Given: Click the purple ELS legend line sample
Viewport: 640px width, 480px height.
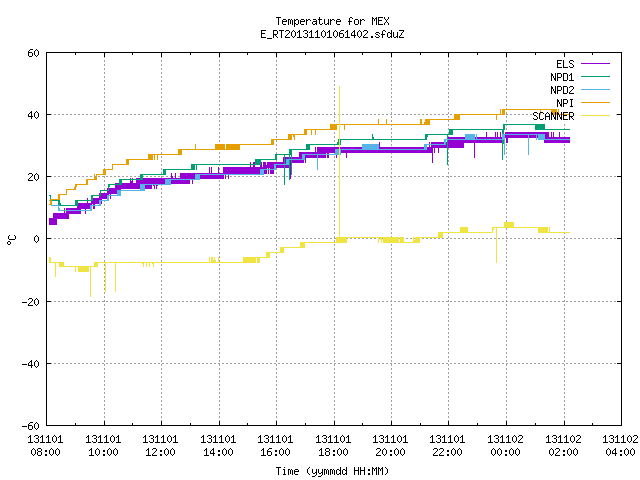Looking at the screenshot, I should tap(595, 64).
